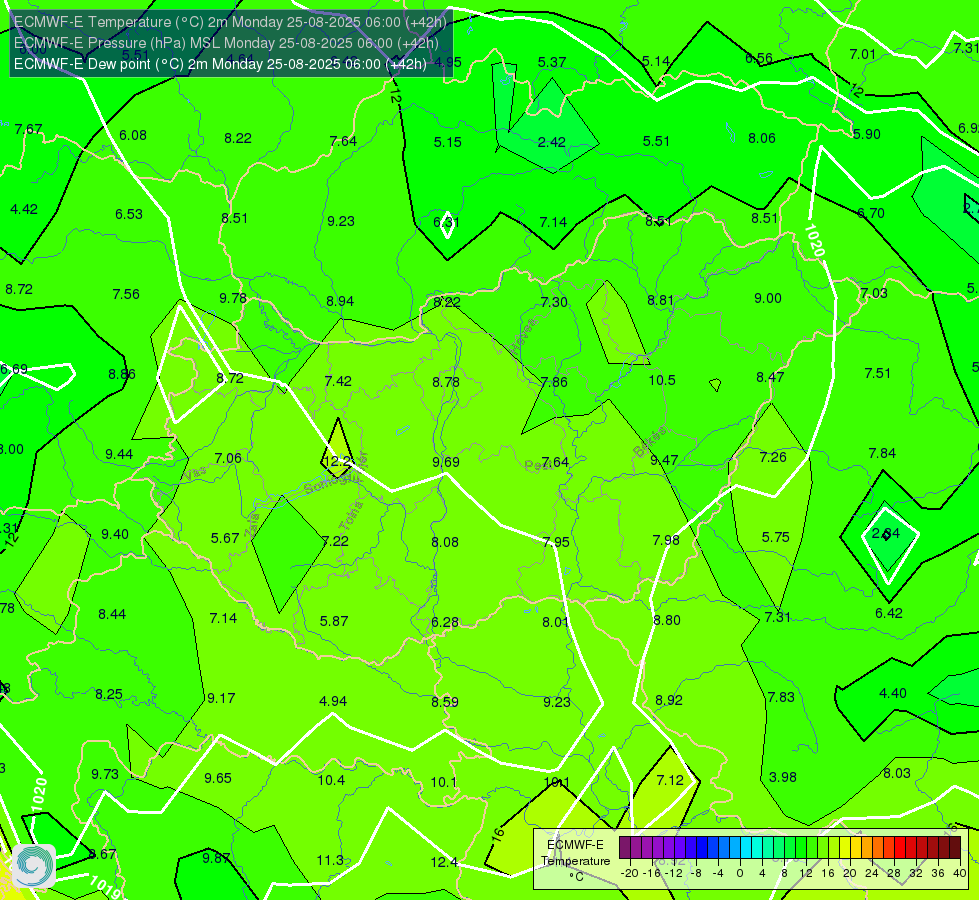Click the 2.84 value inside the white diamond

pyautogui.click(x=885, y=533)
